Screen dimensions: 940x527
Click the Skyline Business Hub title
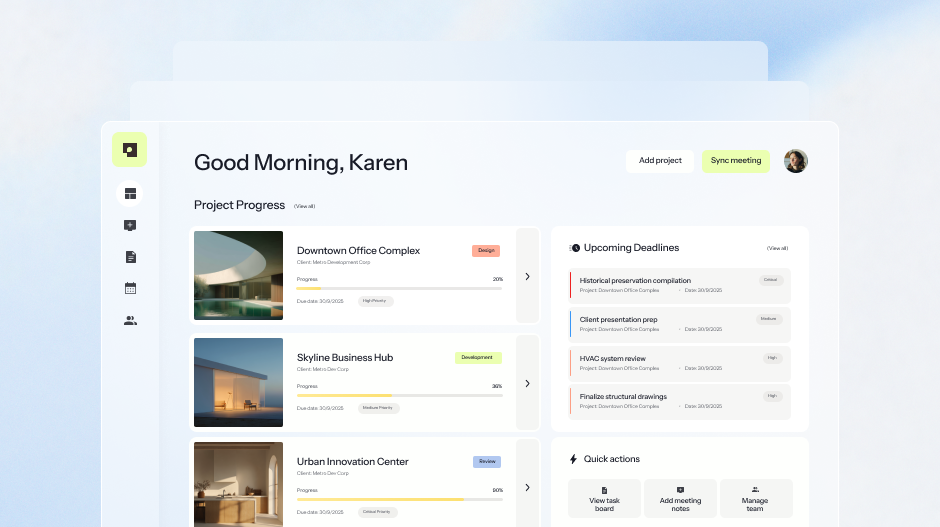(345, 357)
